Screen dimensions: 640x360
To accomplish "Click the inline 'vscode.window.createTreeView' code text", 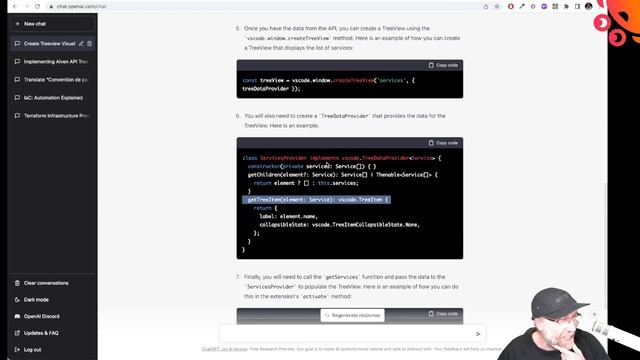I will [x=288, y=38].
